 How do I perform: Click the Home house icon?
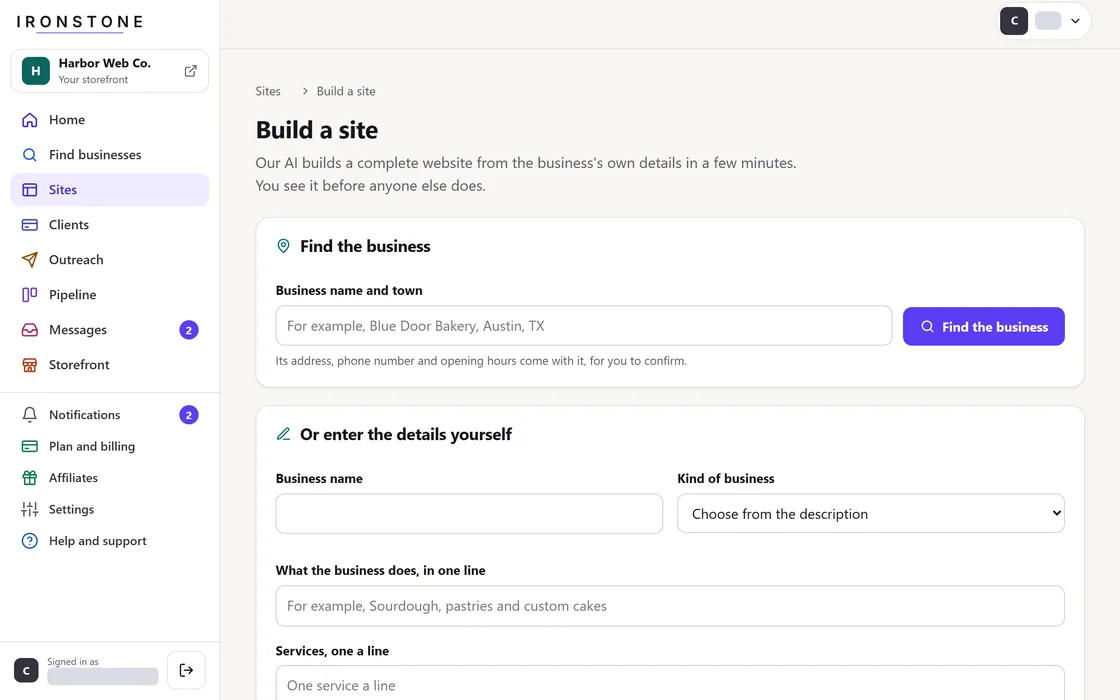[29, 120]
